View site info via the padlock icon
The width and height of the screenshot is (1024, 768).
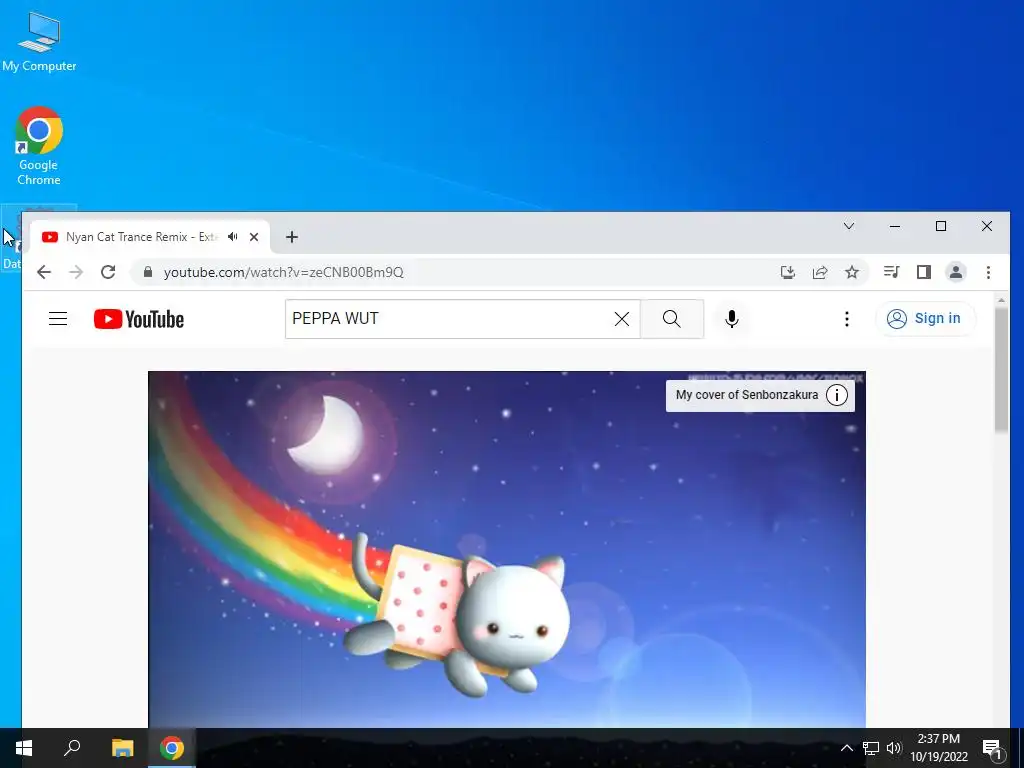tap(148, 272)
